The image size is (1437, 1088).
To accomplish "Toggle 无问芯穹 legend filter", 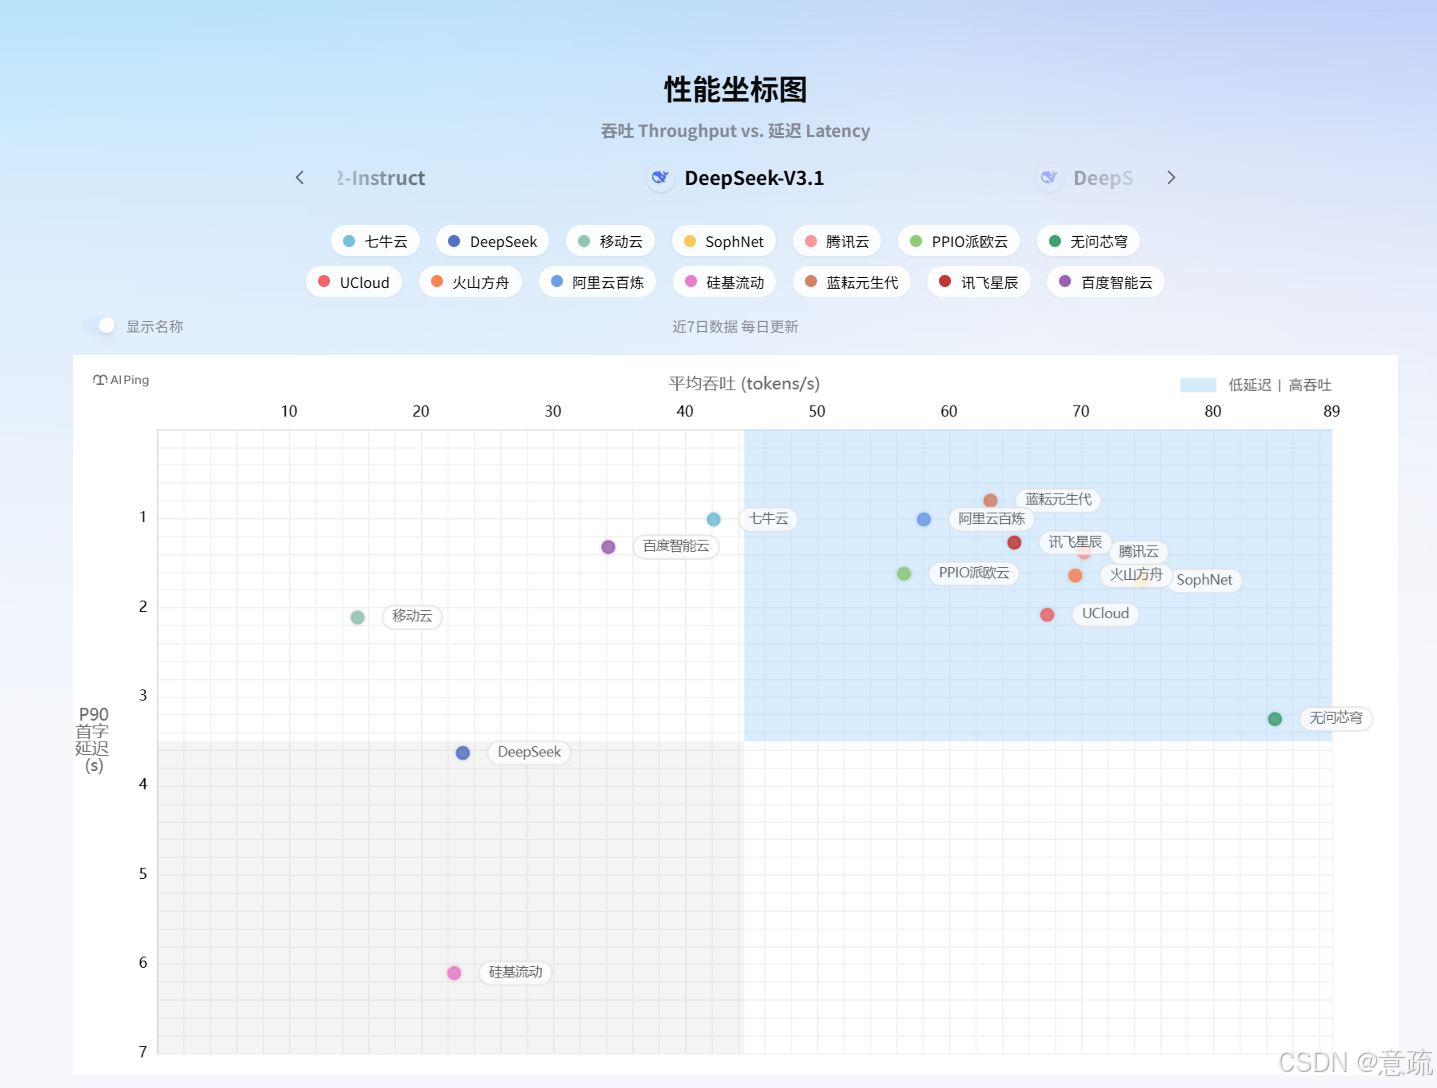I will 1088,241.
